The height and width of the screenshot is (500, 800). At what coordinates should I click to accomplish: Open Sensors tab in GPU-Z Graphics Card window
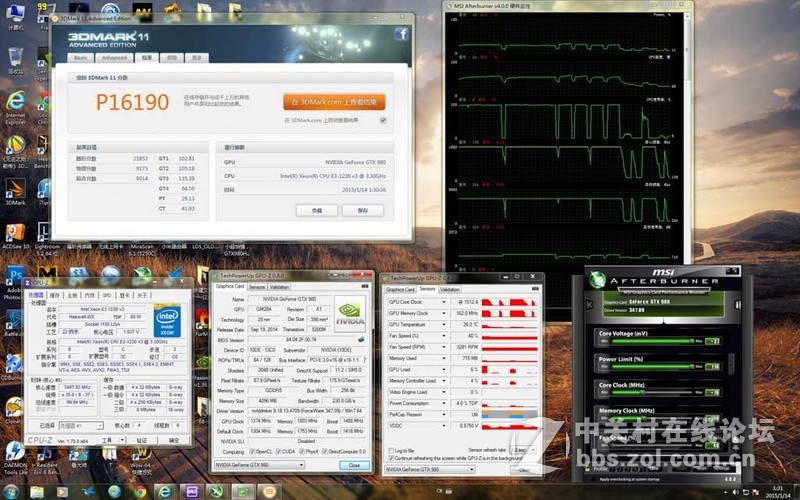[257, 287]
